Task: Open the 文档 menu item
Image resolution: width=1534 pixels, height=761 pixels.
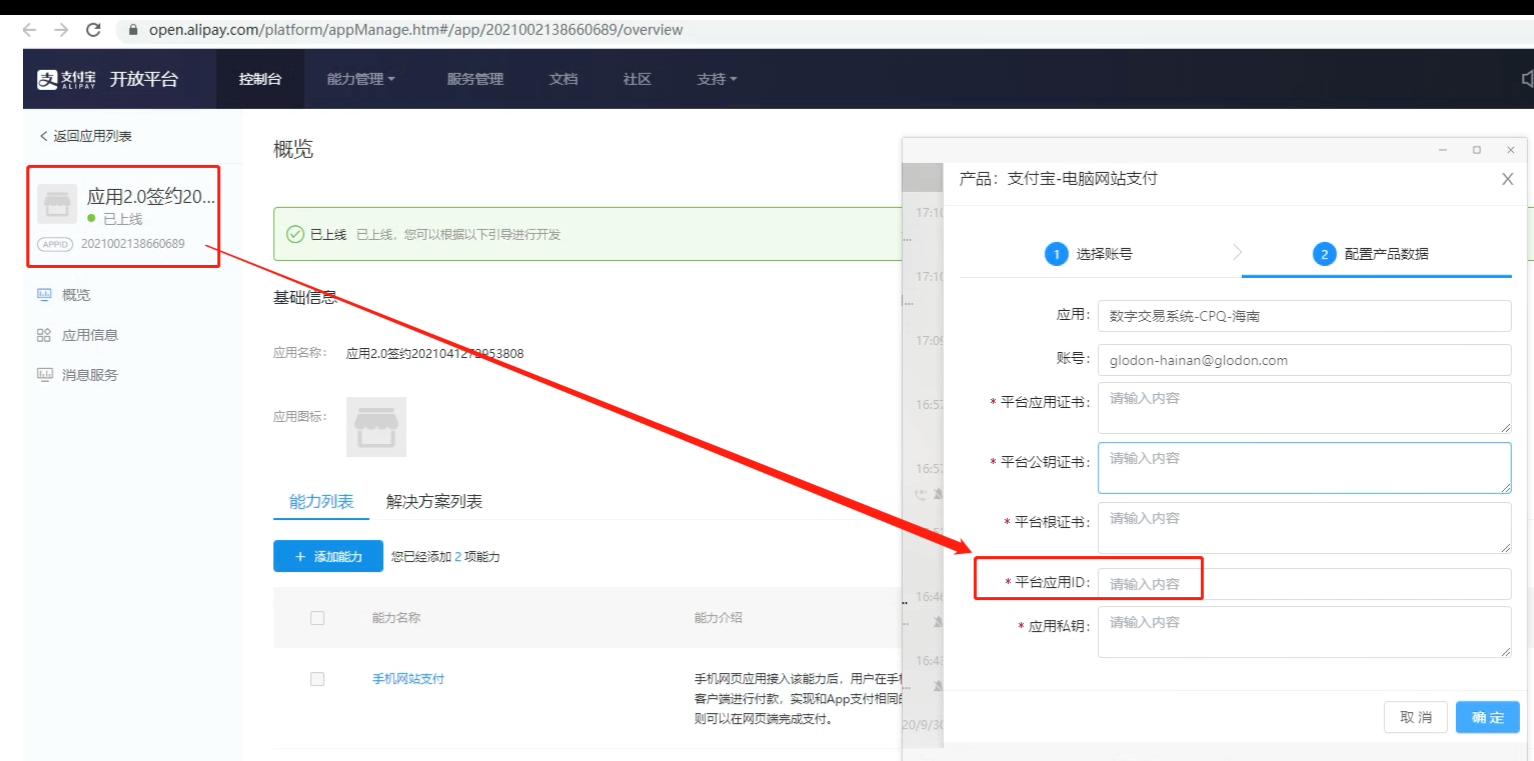Action: (563, 79)
